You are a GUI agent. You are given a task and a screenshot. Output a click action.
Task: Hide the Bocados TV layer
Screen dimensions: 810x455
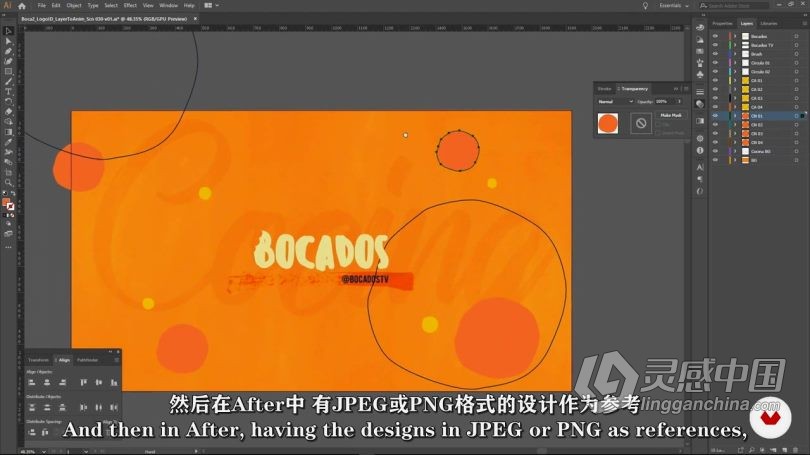(x=715, y=45)
